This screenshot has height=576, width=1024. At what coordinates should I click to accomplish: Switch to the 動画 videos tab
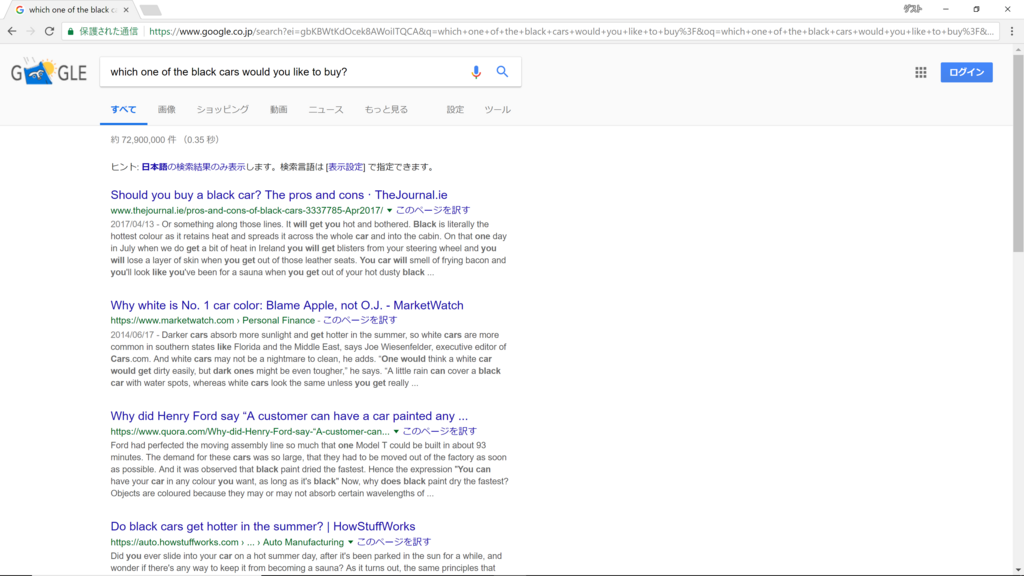(x=279, y=110)
